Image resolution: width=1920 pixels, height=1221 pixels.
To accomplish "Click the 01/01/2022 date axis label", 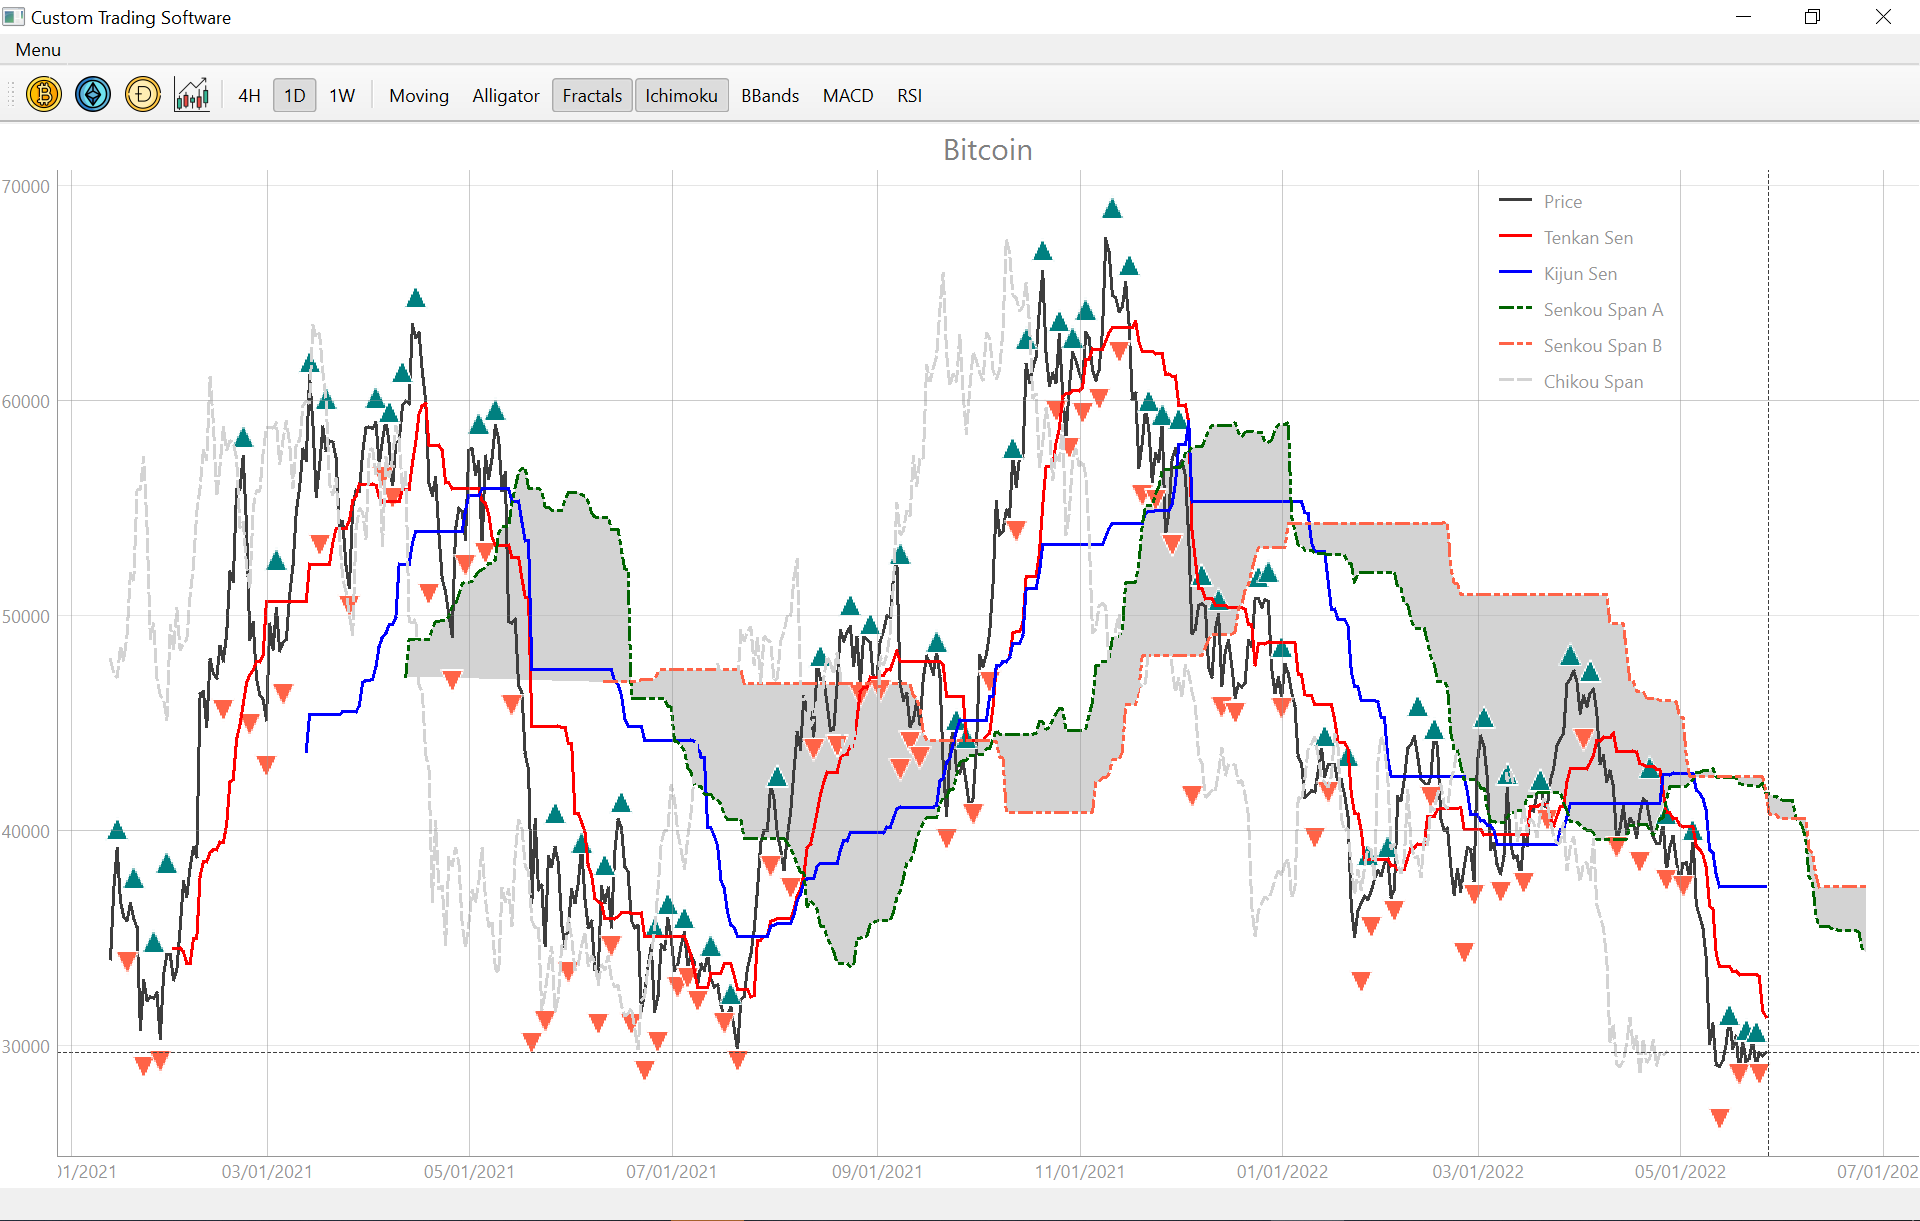I will 1282,1172.
